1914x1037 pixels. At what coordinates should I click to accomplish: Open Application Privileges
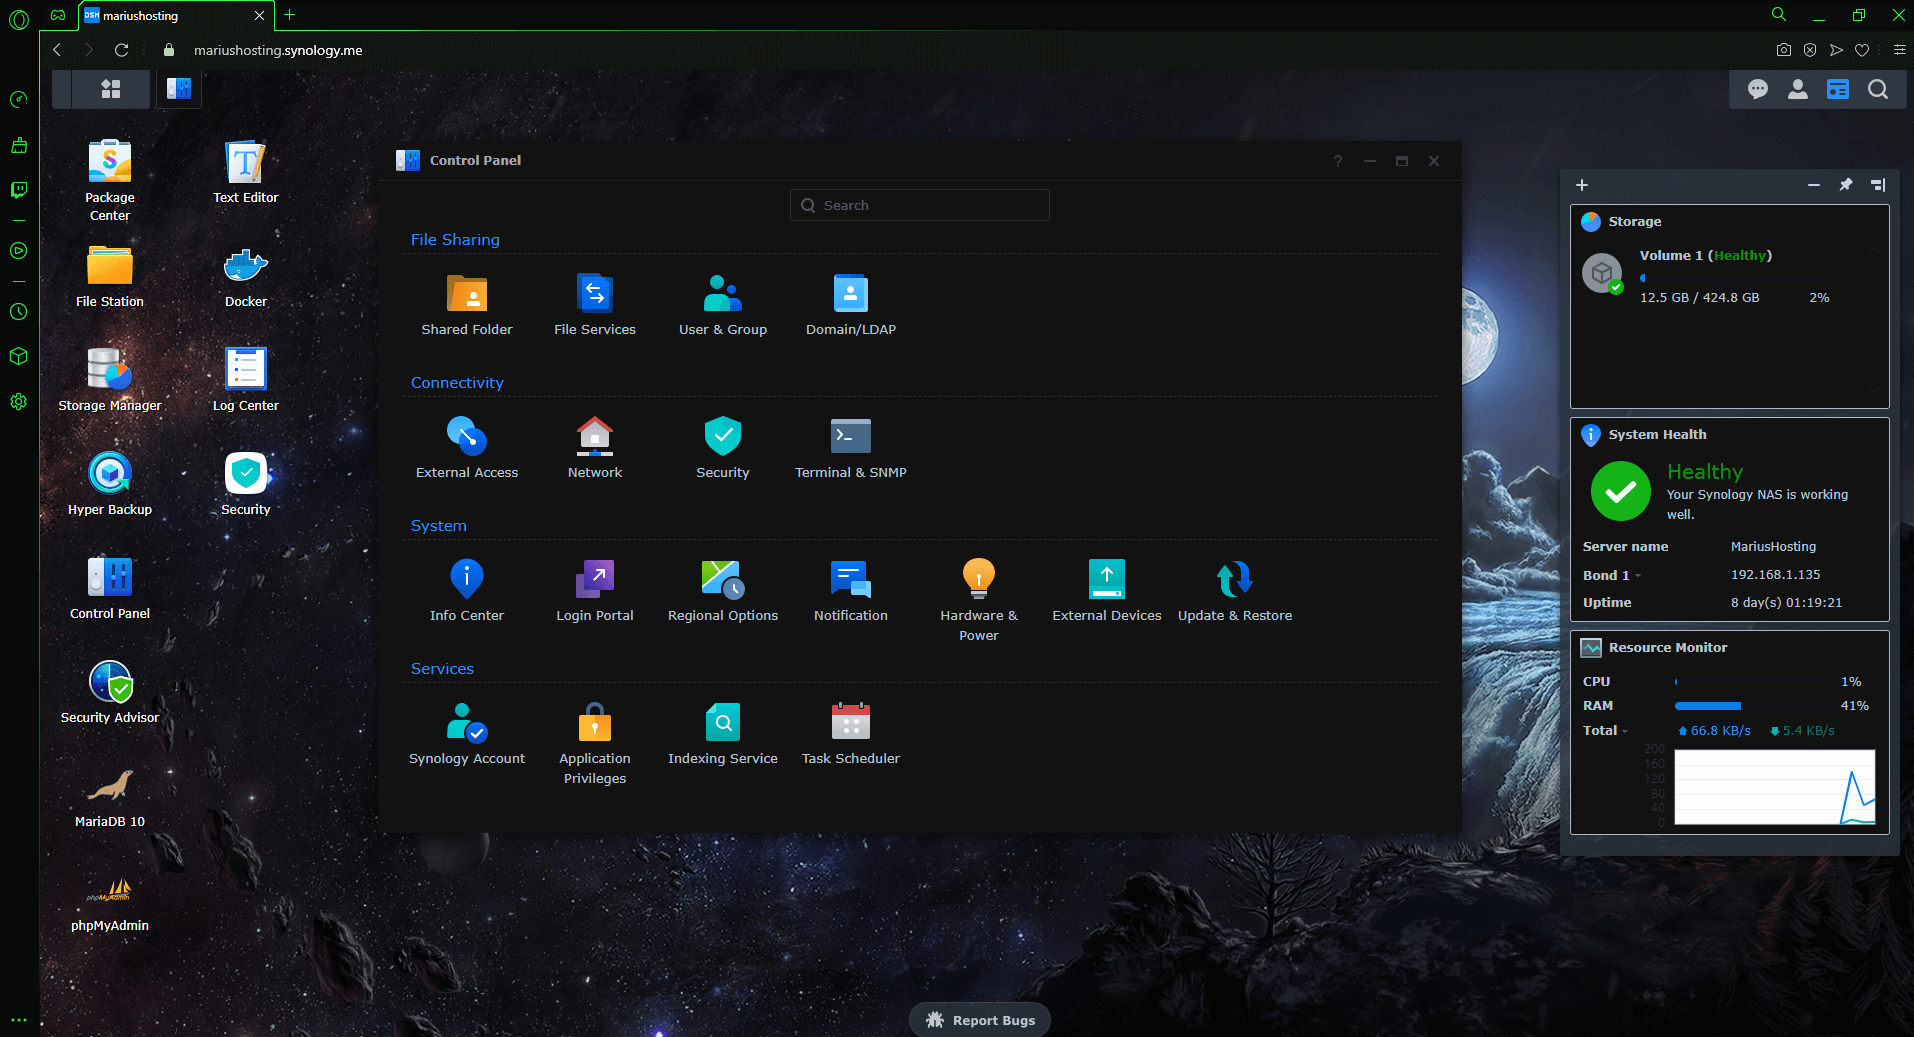(595, 743)
